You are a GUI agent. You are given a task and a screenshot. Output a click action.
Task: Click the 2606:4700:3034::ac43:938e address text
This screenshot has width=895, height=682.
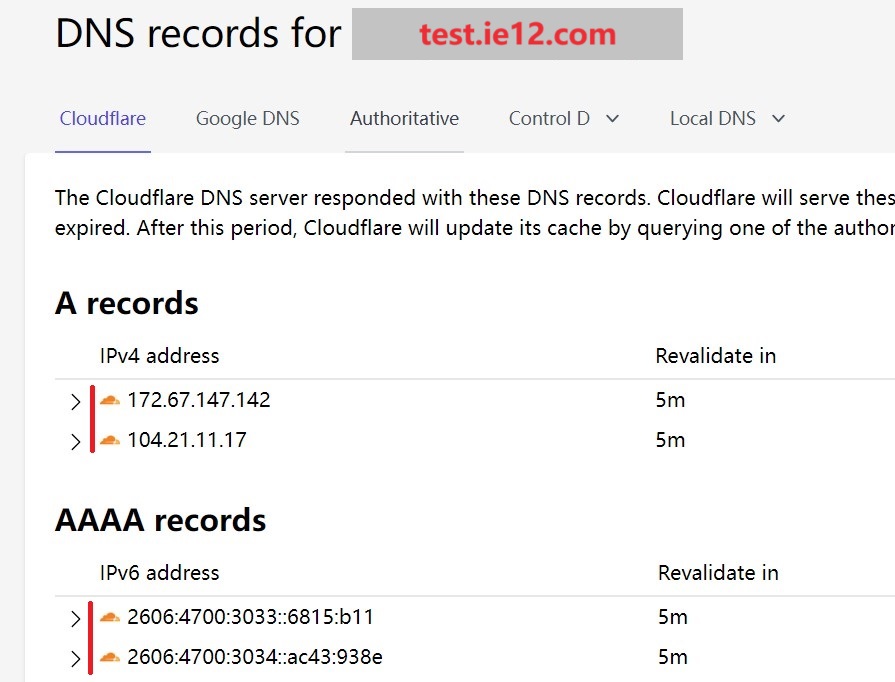pos(255,657)
